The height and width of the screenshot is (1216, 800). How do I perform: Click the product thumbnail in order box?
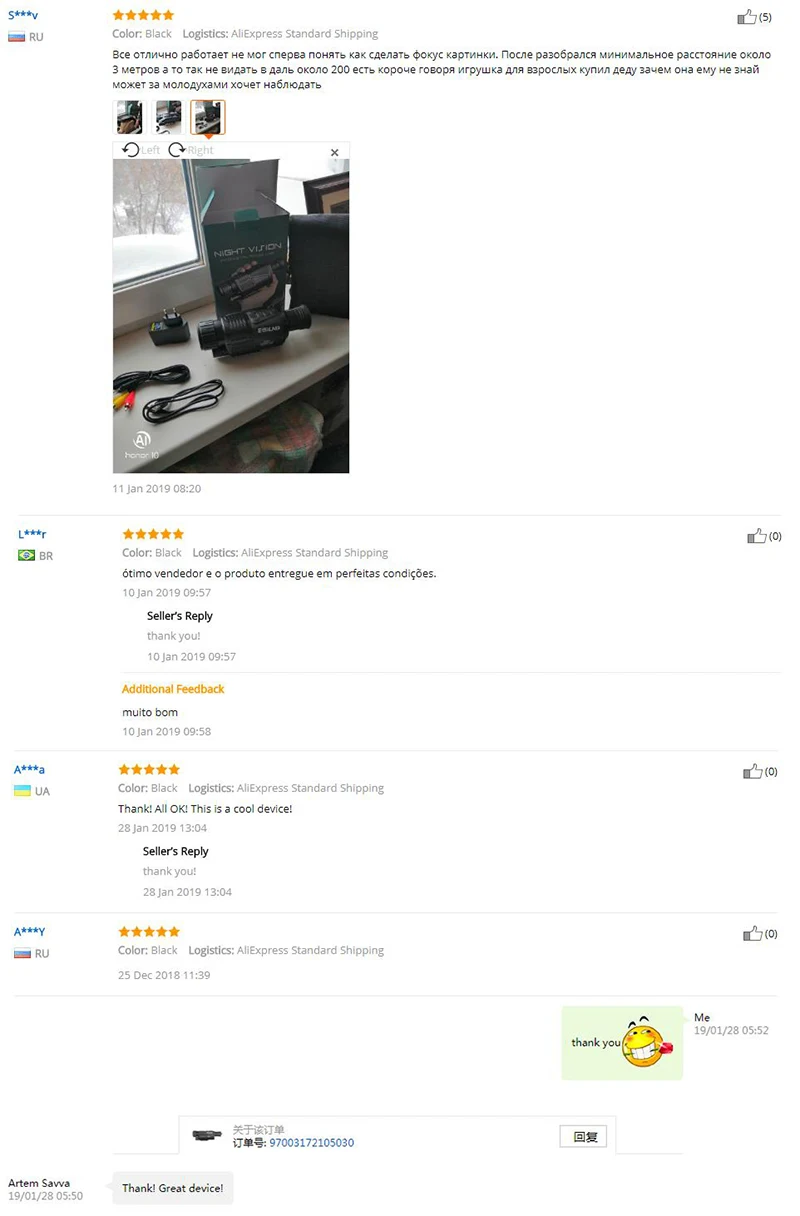[x=208, y=1136]
